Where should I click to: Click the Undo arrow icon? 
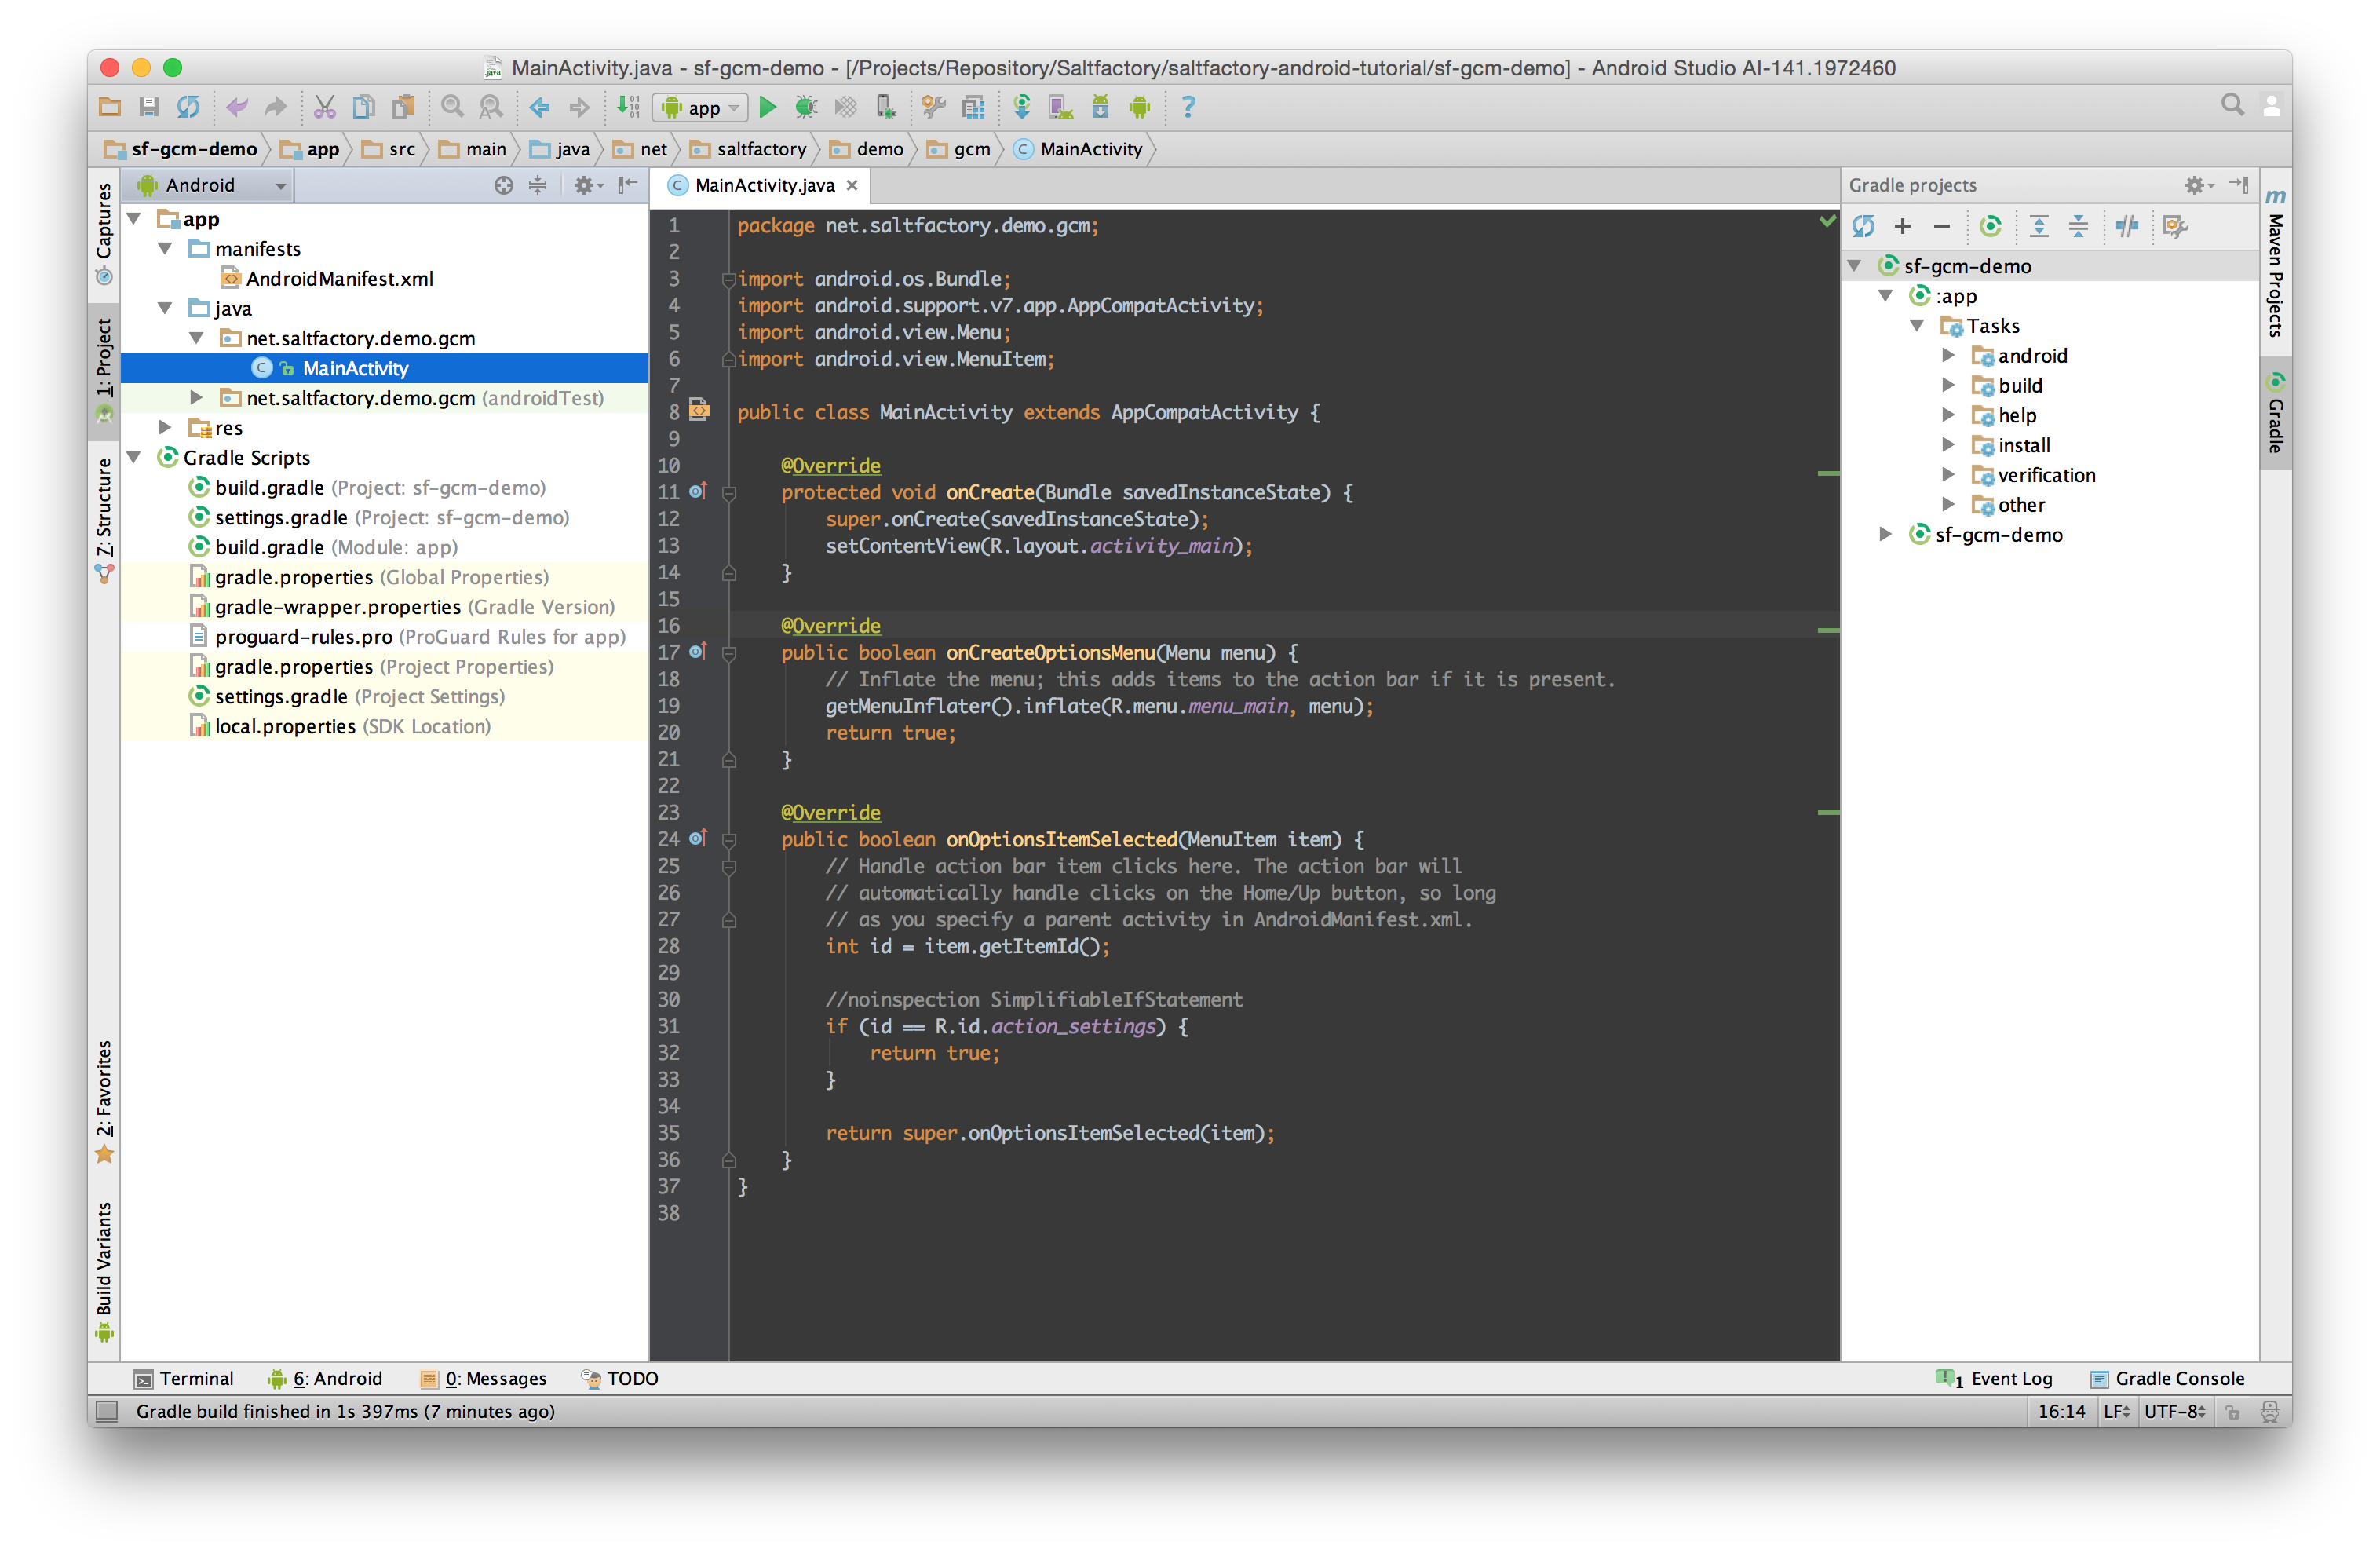pos(236,107)
